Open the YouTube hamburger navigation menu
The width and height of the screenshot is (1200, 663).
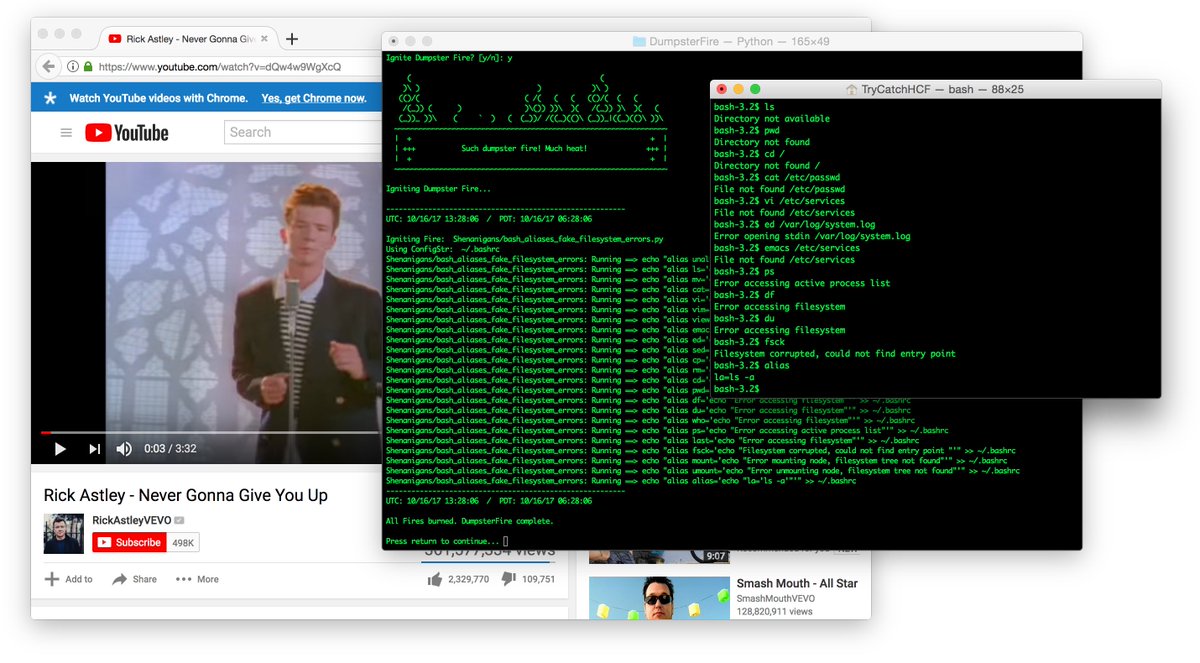(66, 132)
